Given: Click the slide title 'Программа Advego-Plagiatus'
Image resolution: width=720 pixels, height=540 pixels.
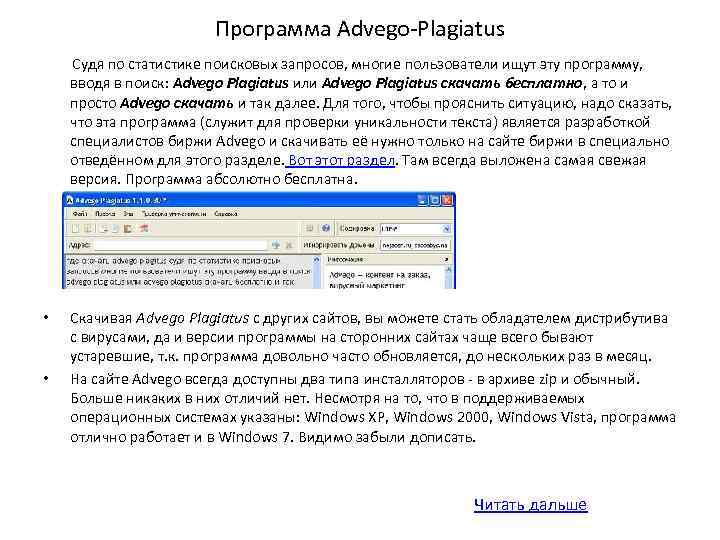Looking at the screenshot, I should (x=360, y=28).
